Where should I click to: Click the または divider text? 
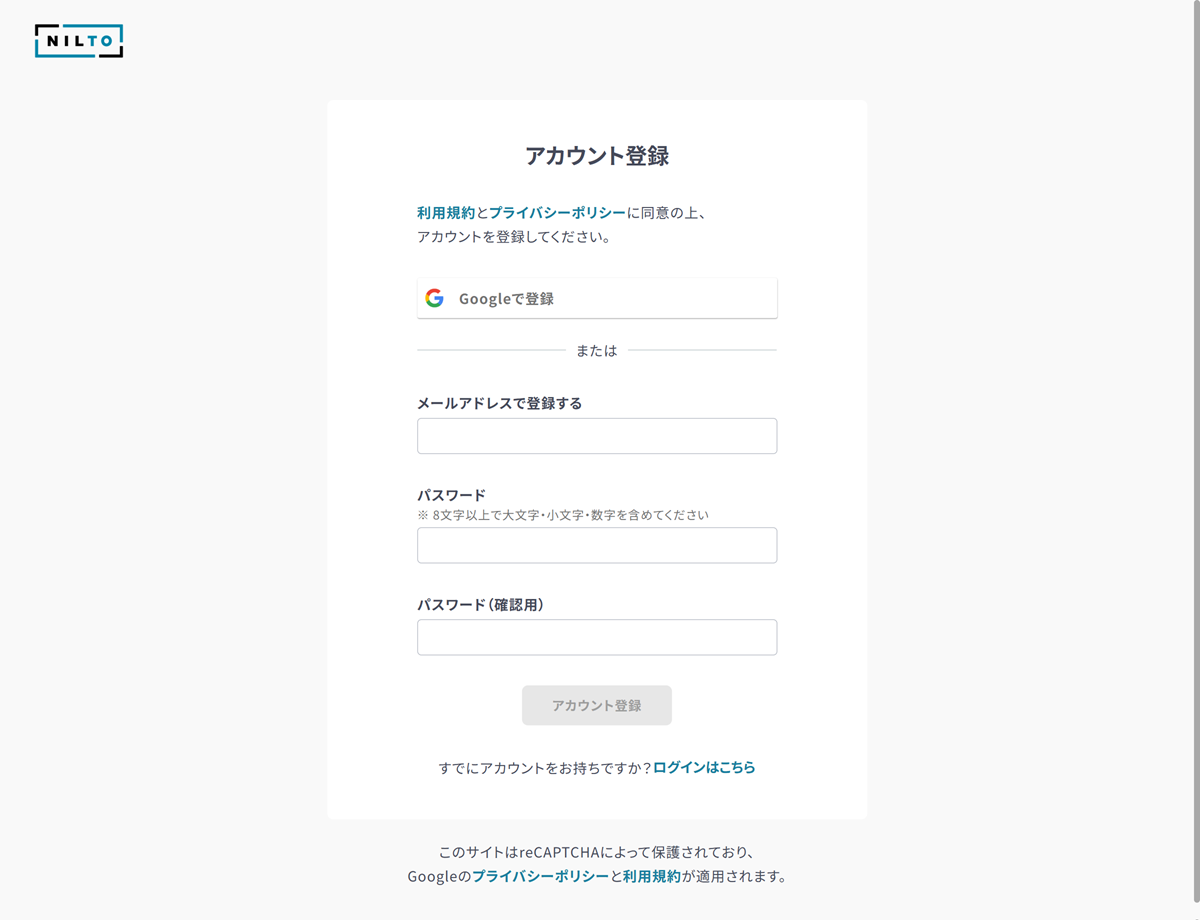coord(597,351)
